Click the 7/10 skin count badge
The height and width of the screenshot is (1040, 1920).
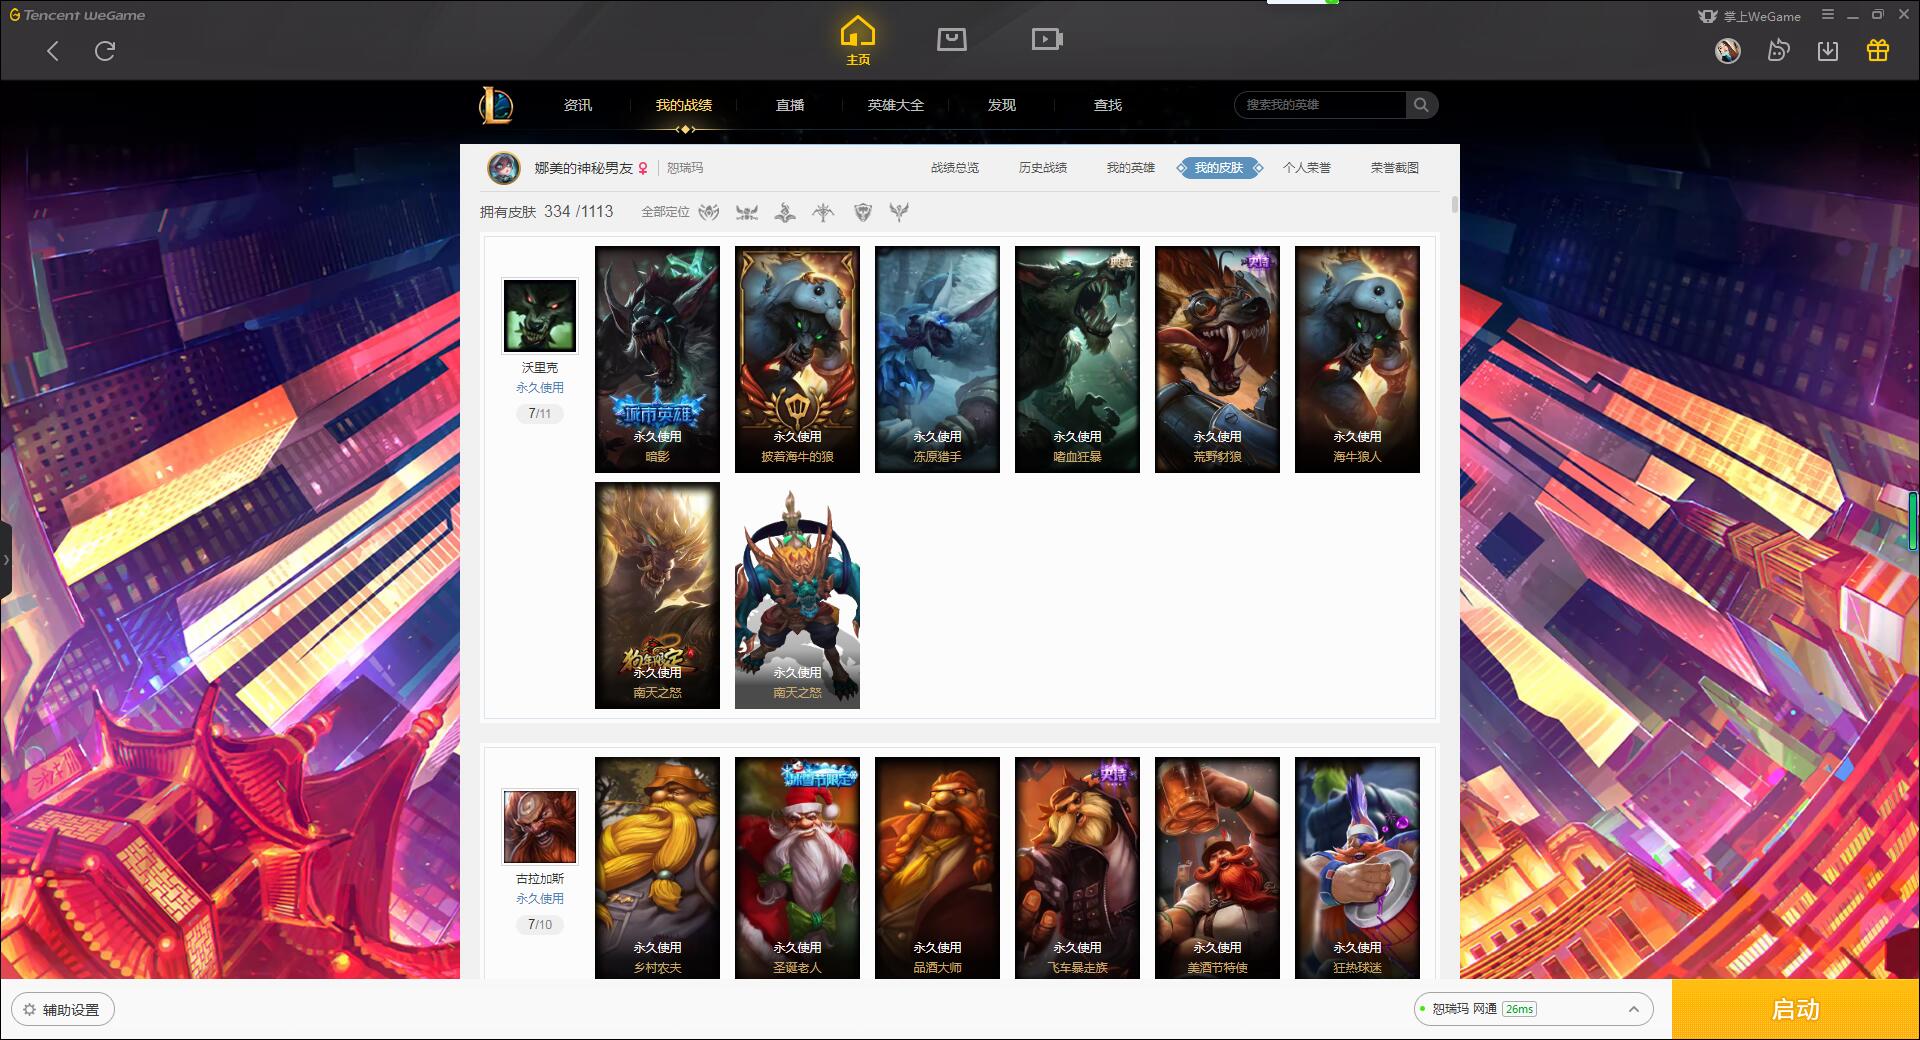[540, 924]
